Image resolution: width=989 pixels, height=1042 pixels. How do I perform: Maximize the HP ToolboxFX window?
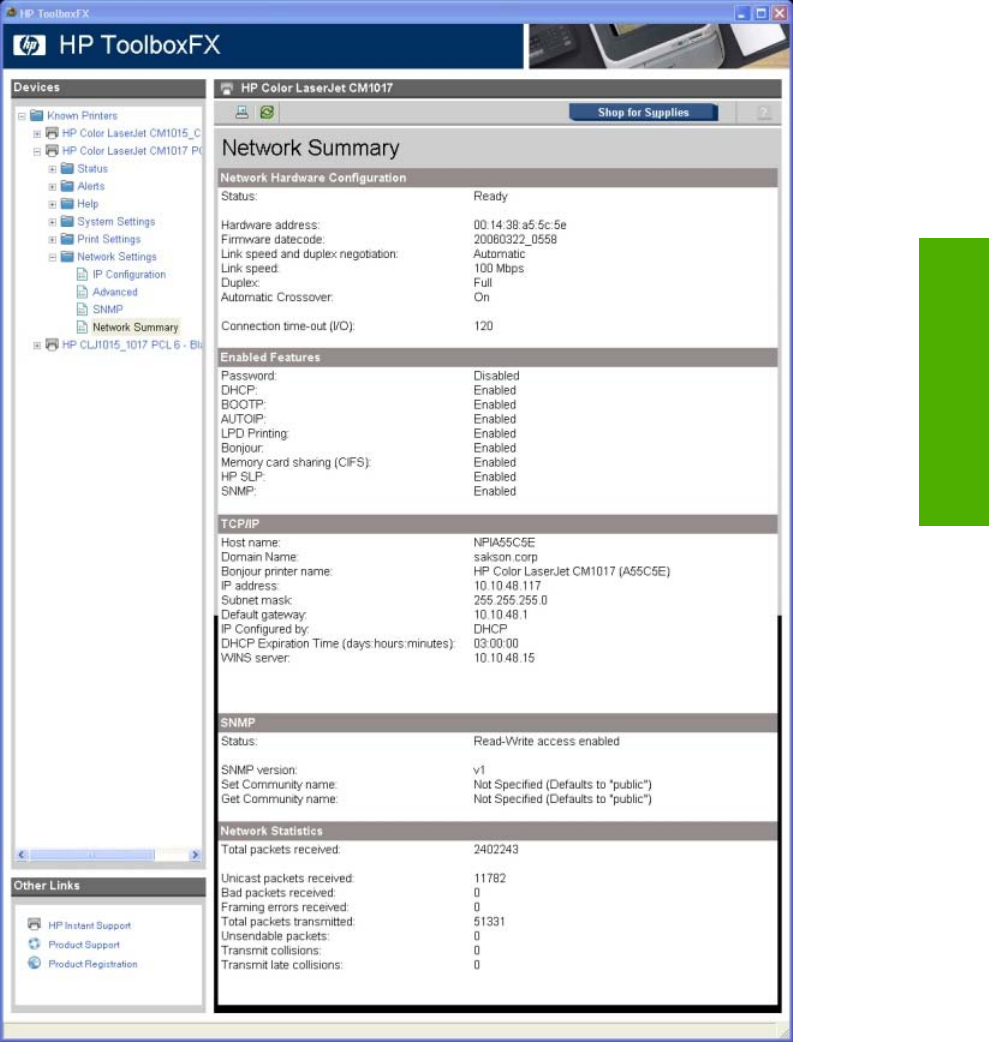[x=761, y=13]
